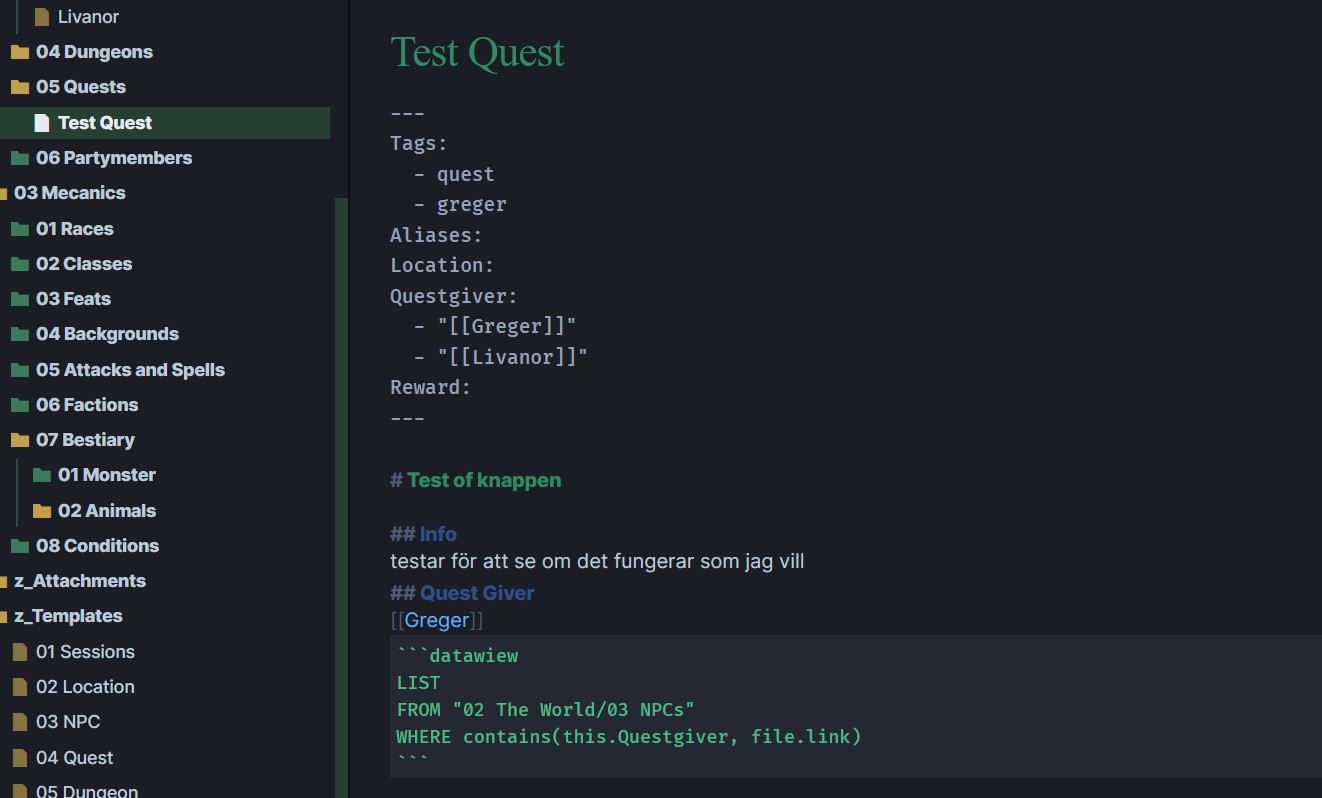Click the file icon beside Test Quest
Image resolution: width=1322 pixels, height=798 pixels.
pos(42,123)
